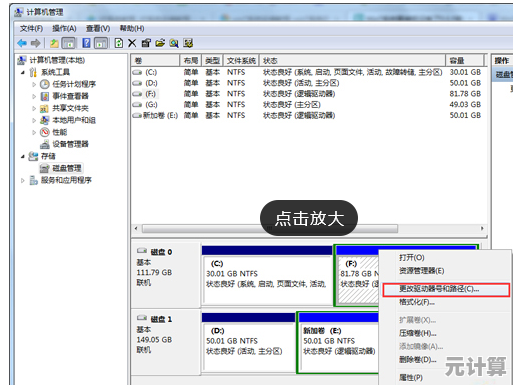Image resolution: width=513 pixels, height=385 pixels.
Task: Click the 30.01 GB capacity in the (C:) row
Action: 465,72
